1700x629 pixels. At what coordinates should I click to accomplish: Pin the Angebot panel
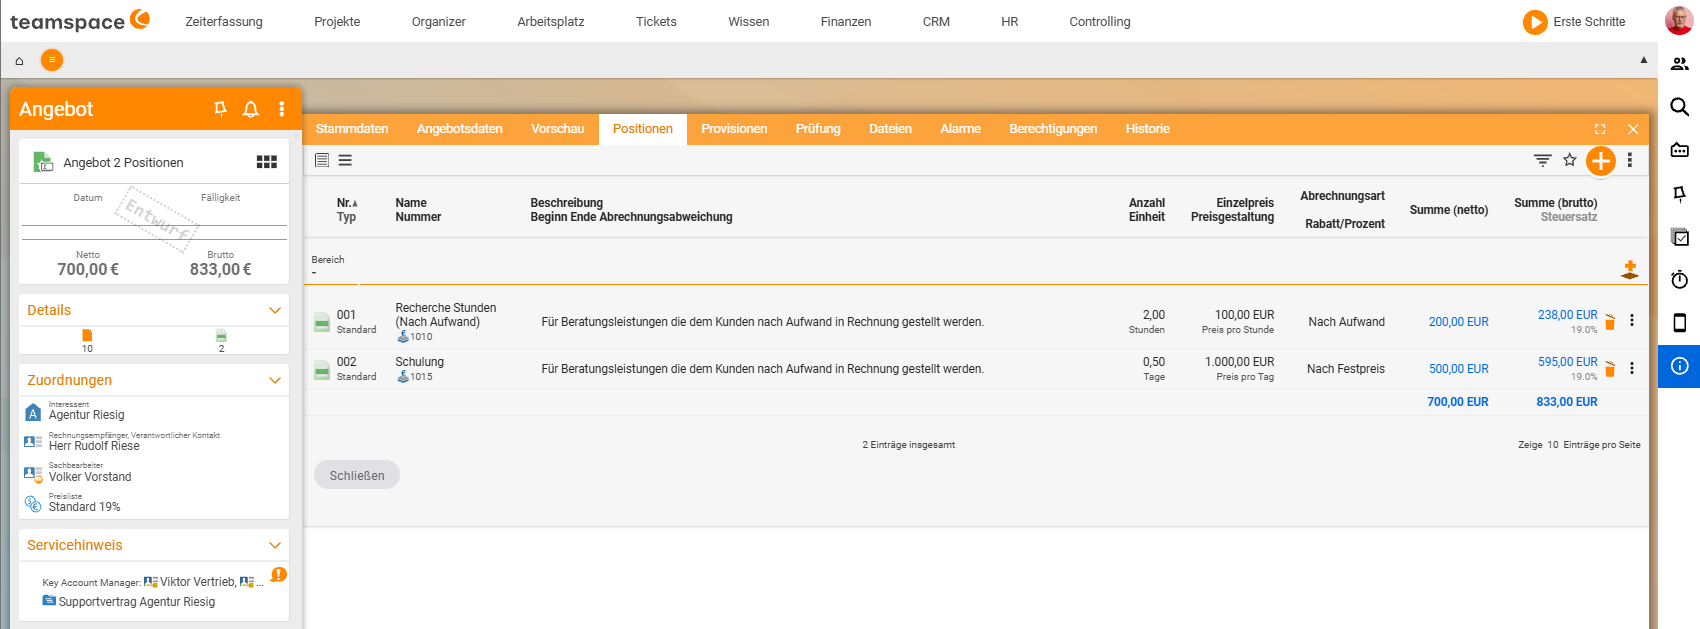pos(220,109)
